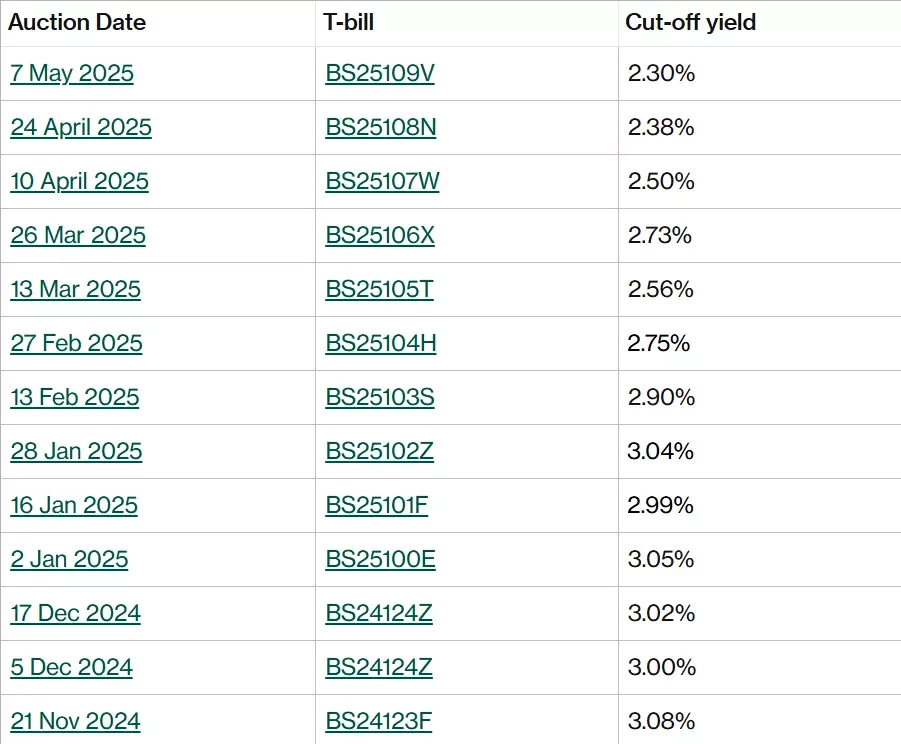901x744 pixels.
Task: Open T-bill BS25105T link
Action: (x=379, y=290)
